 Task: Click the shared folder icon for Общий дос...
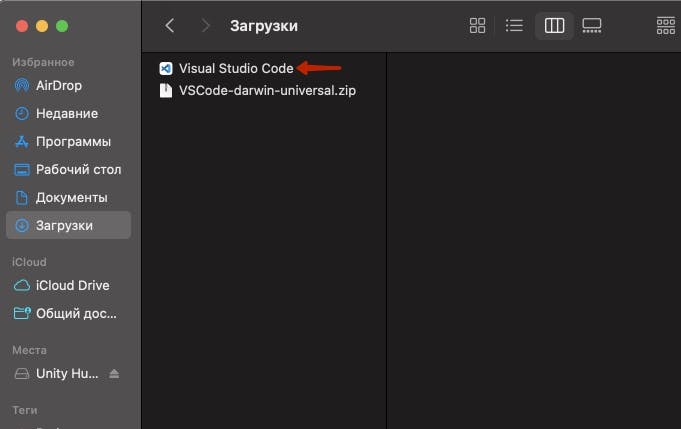pos(22,313)
